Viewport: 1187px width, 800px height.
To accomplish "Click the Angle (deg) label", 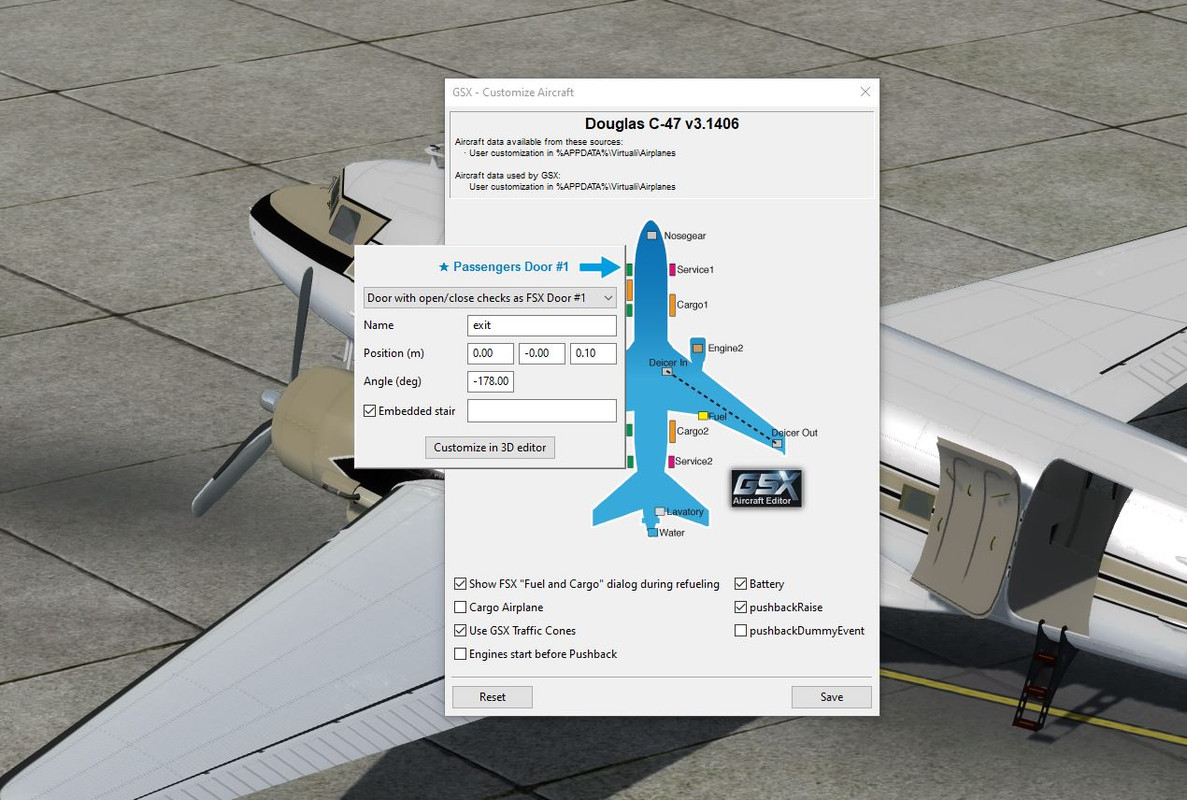I will click(x=392, y=381).
